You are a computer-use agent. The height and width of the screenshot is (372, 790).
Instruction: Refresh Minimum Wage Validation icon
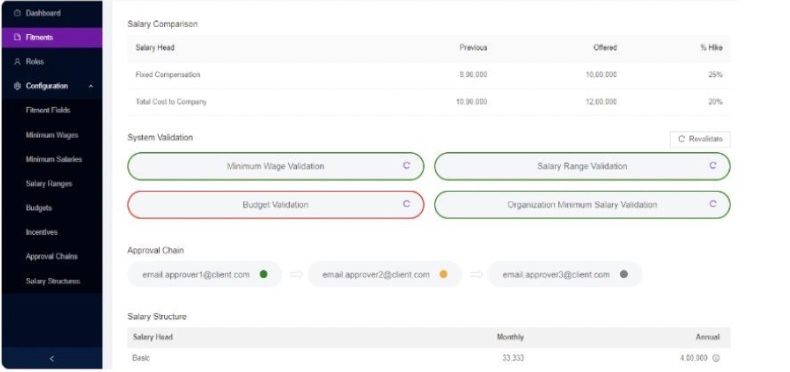pos(407,165)
